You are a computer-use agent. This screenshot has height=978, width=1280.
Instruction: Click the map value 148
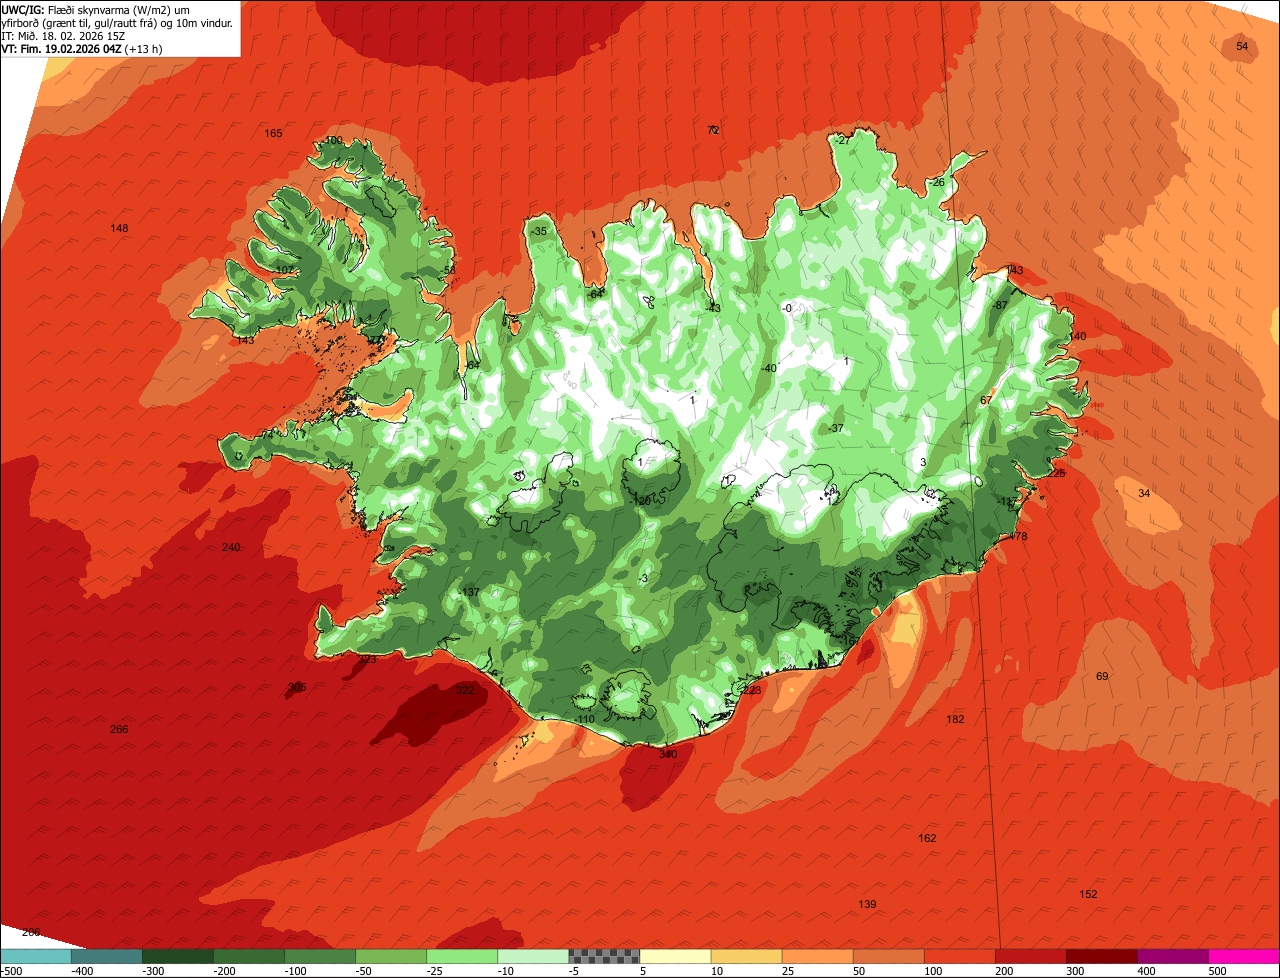[x=119, y=229]
